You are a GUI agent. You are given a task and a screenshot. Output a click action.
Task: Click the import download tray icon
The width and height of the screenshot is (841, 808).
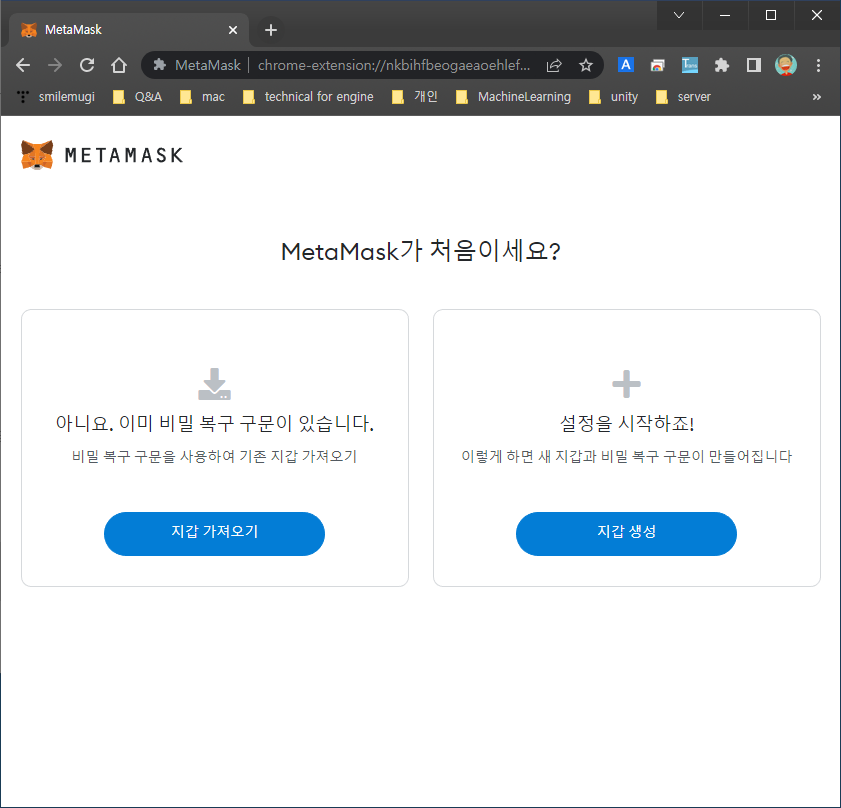tap(214, 384)
